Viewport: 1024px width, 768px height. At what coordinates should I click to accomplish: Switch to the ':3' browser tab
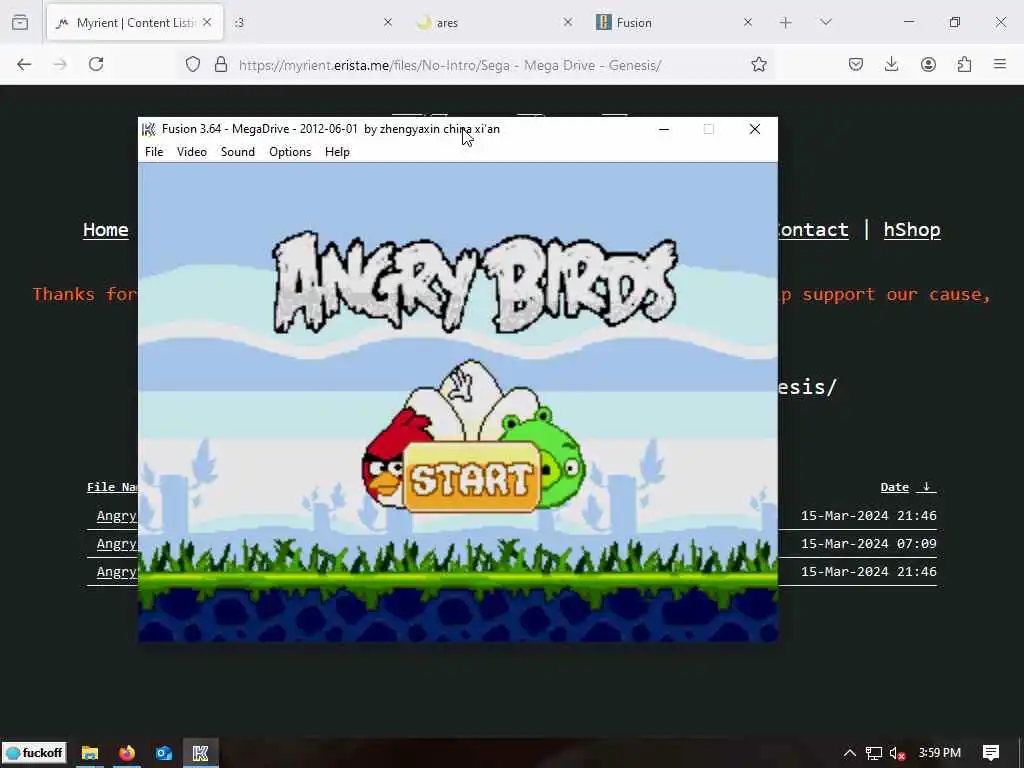(313, 23)
